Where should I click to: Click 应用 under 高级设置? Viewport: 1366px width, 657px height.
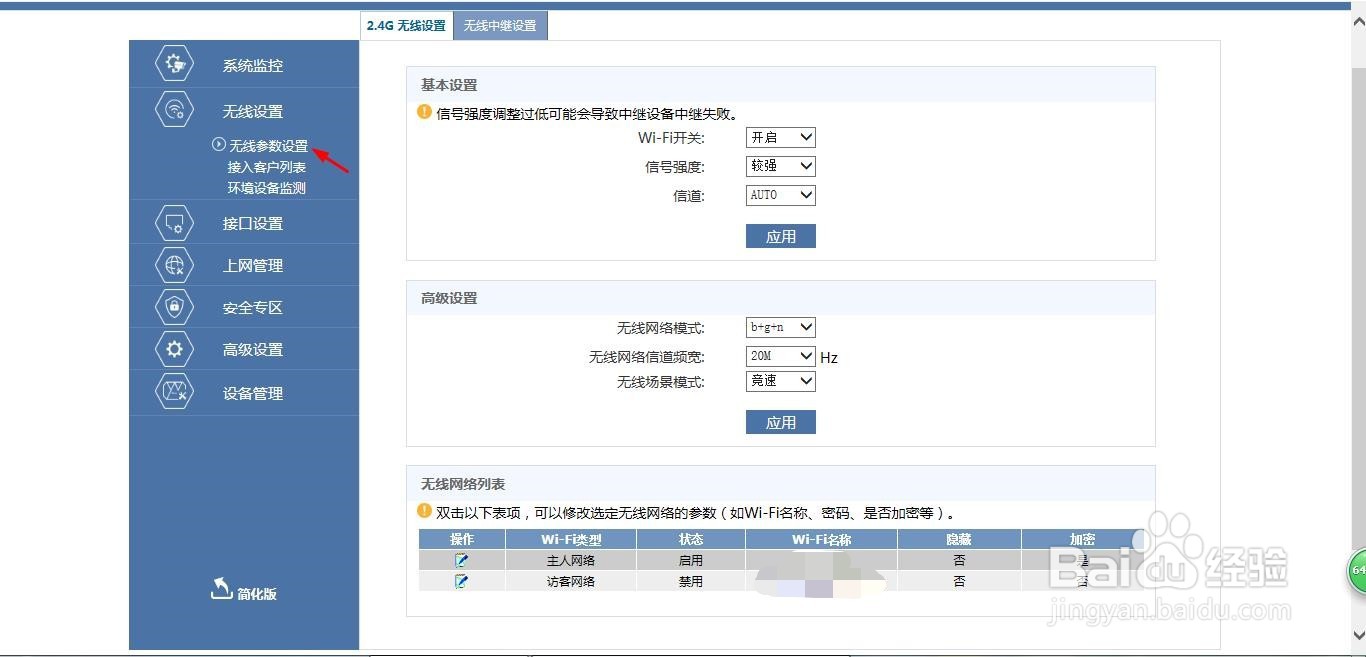click(x=780, y=421)
